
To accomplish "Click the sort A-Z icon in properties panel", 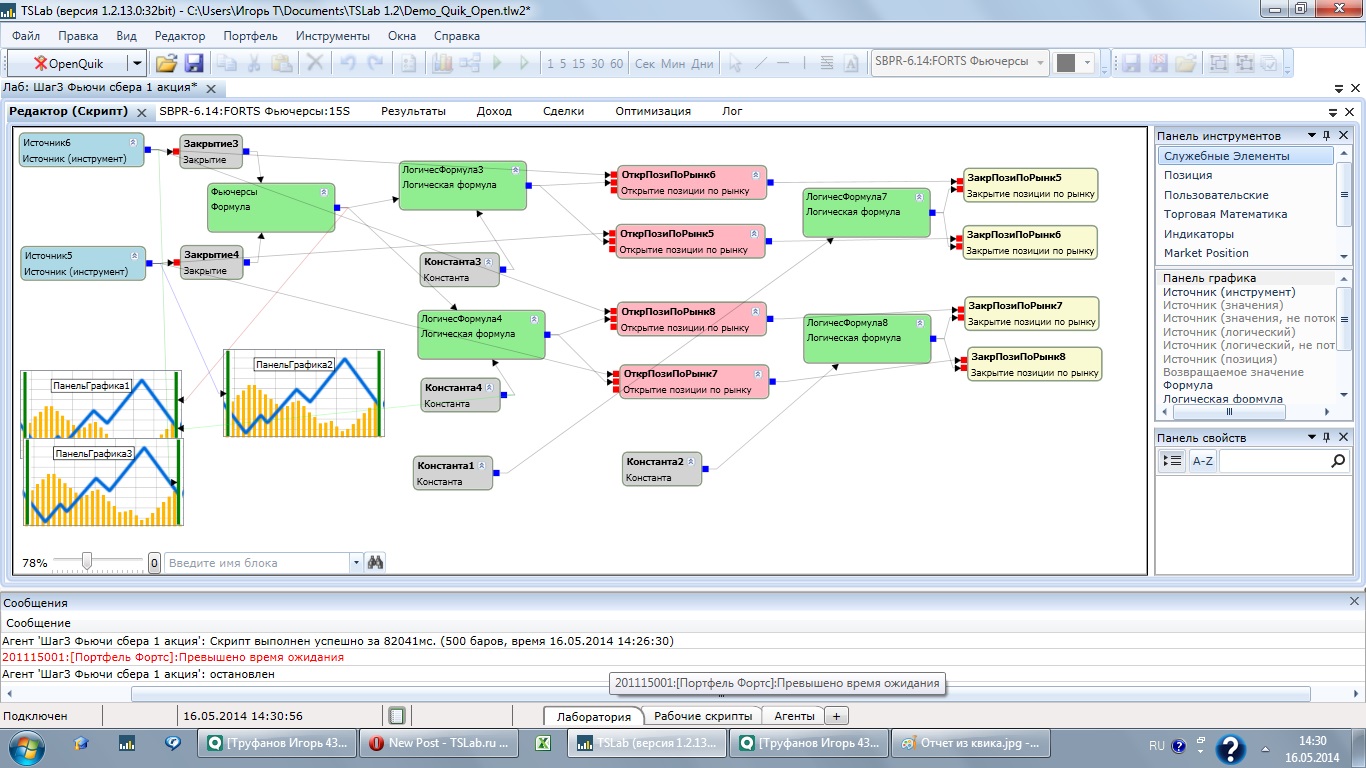I will pos(1202,461).
